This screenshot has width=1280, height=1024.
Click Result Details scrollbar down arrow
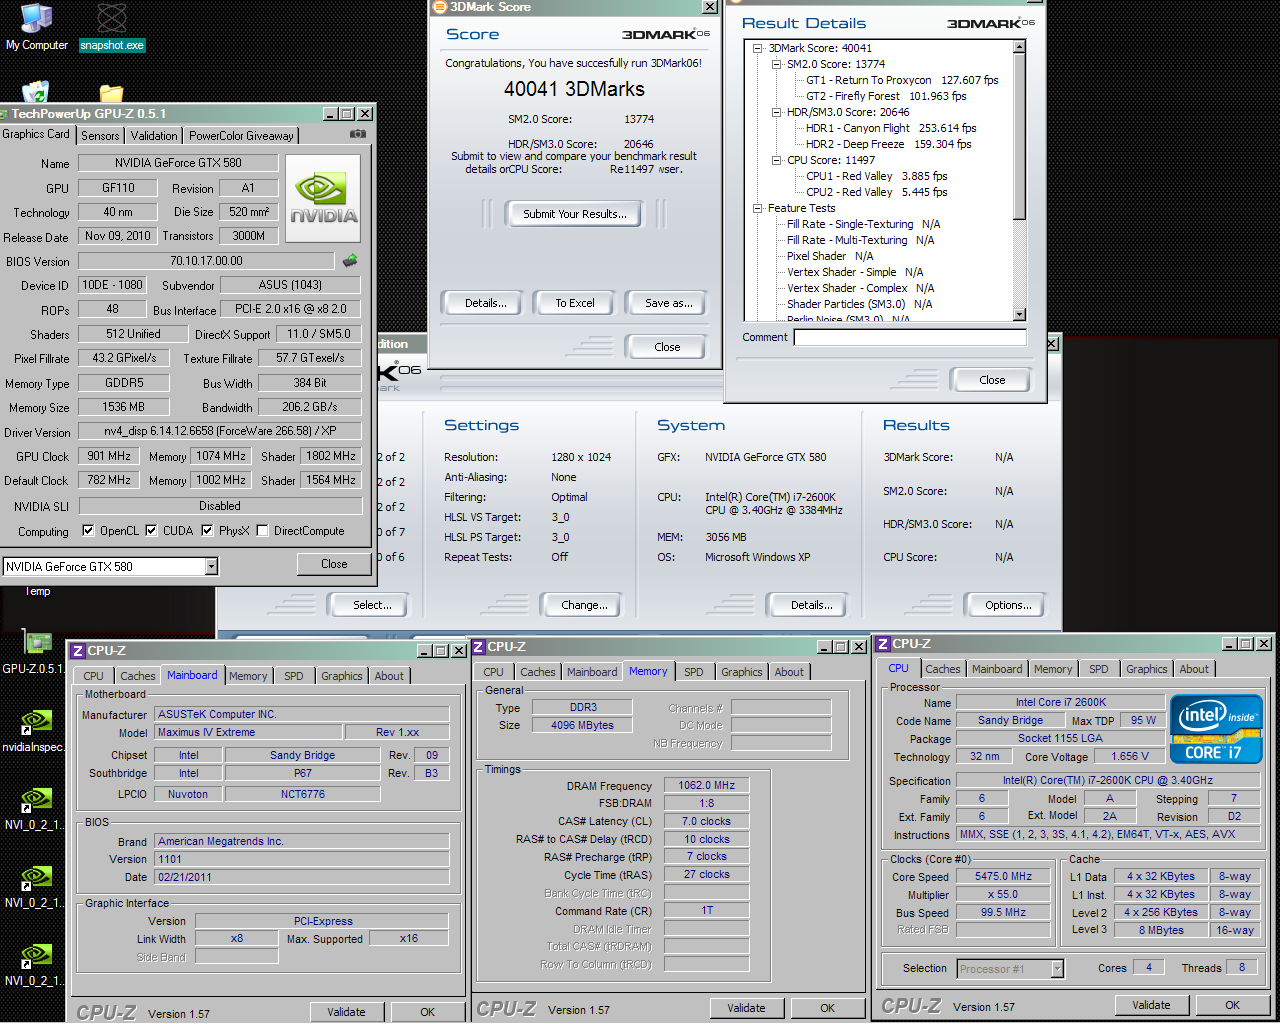point(1019,314)
